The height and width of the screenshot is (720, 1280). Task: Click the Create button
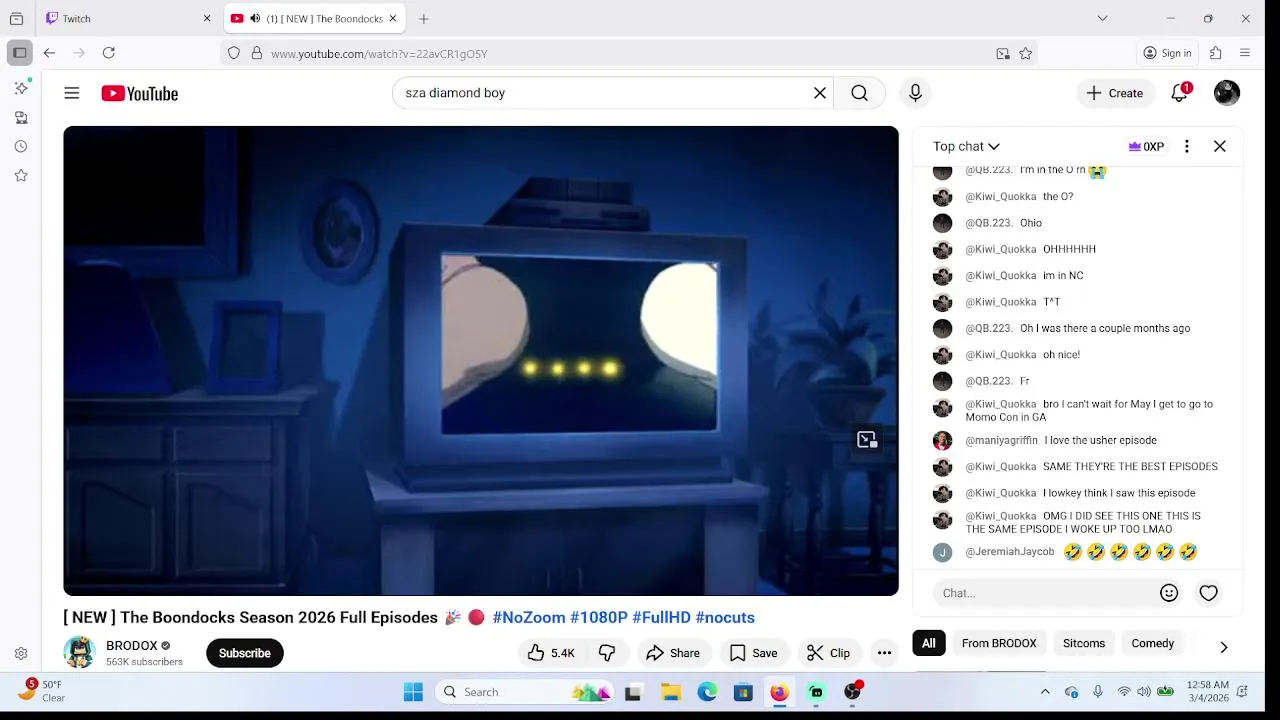1115,93
